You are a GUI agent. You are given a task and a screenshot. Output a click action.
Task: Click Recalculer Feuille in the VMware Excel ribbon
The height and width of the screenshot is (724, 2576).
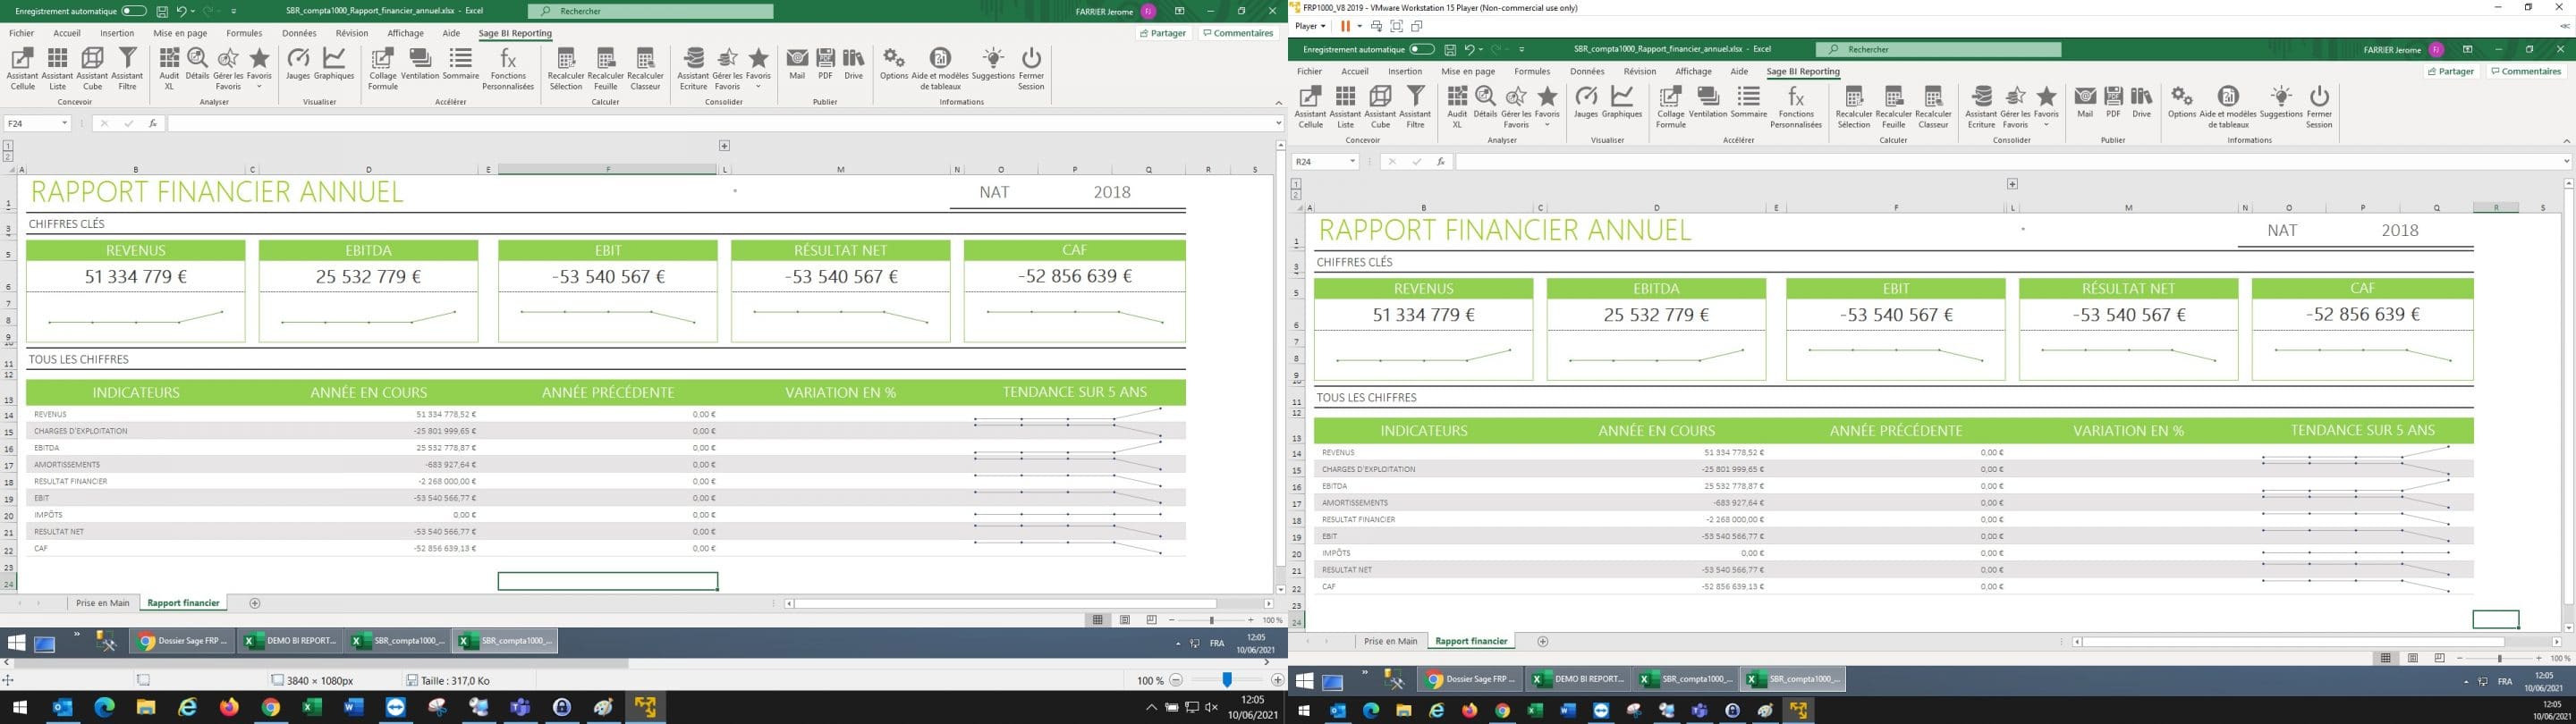[x=1893, y=106]
